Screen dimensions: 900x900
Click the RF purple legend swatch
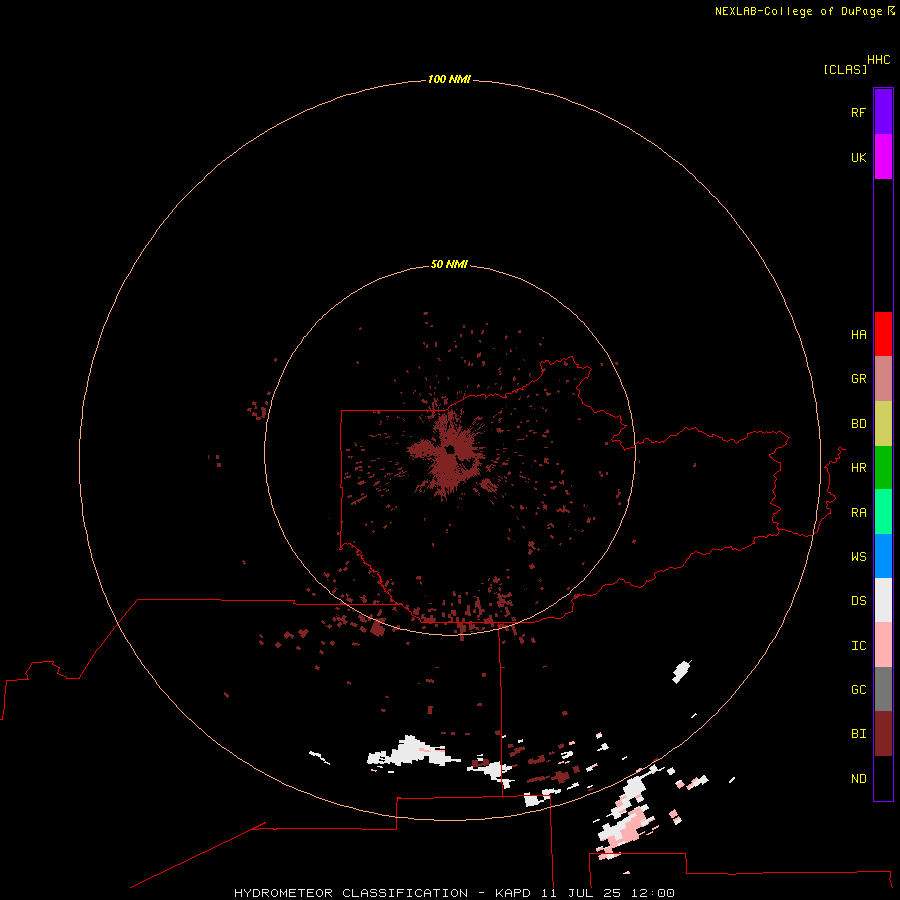(883, 112)
